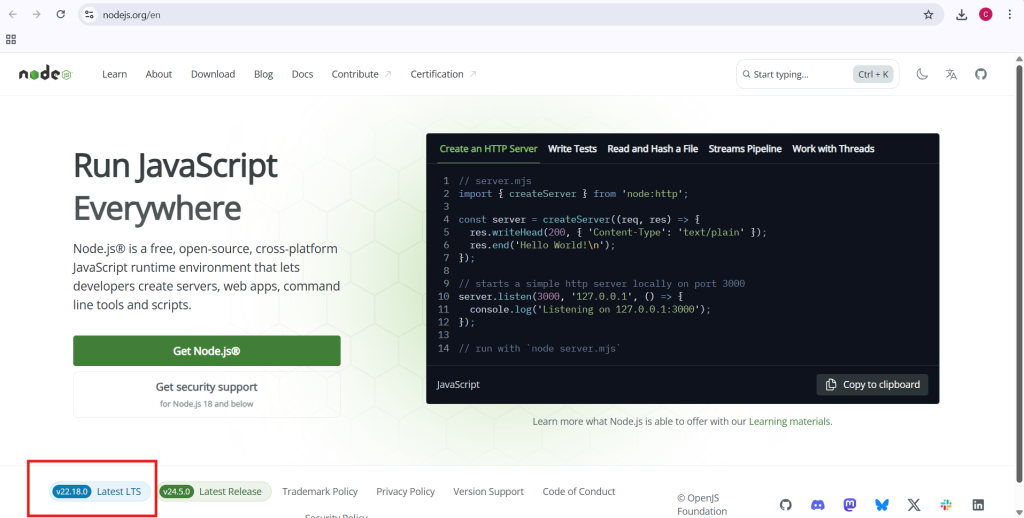Image resolution: width=1024 pixels, height=518 pixels.
Task: Open the Privacy Policy link
Action: [406, 491]
